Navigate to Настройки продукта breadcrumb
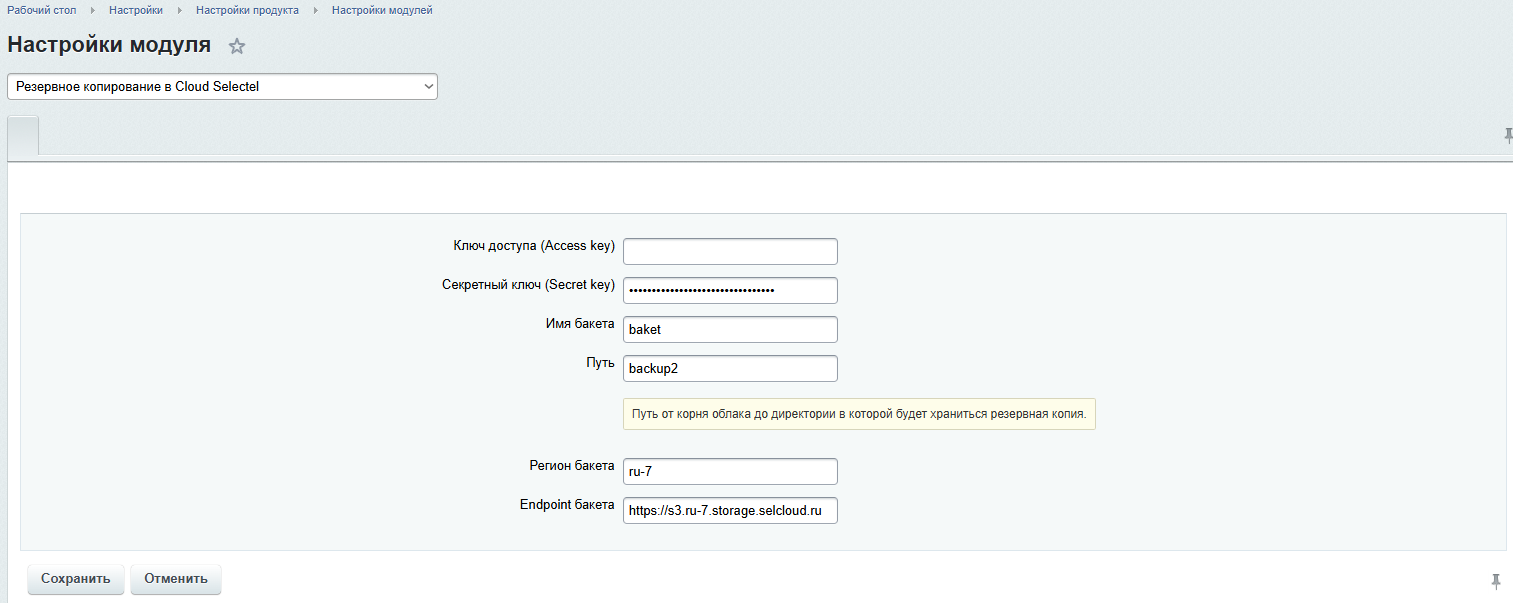Viewport: 1513px width, 603px height. tap(247, 10)
